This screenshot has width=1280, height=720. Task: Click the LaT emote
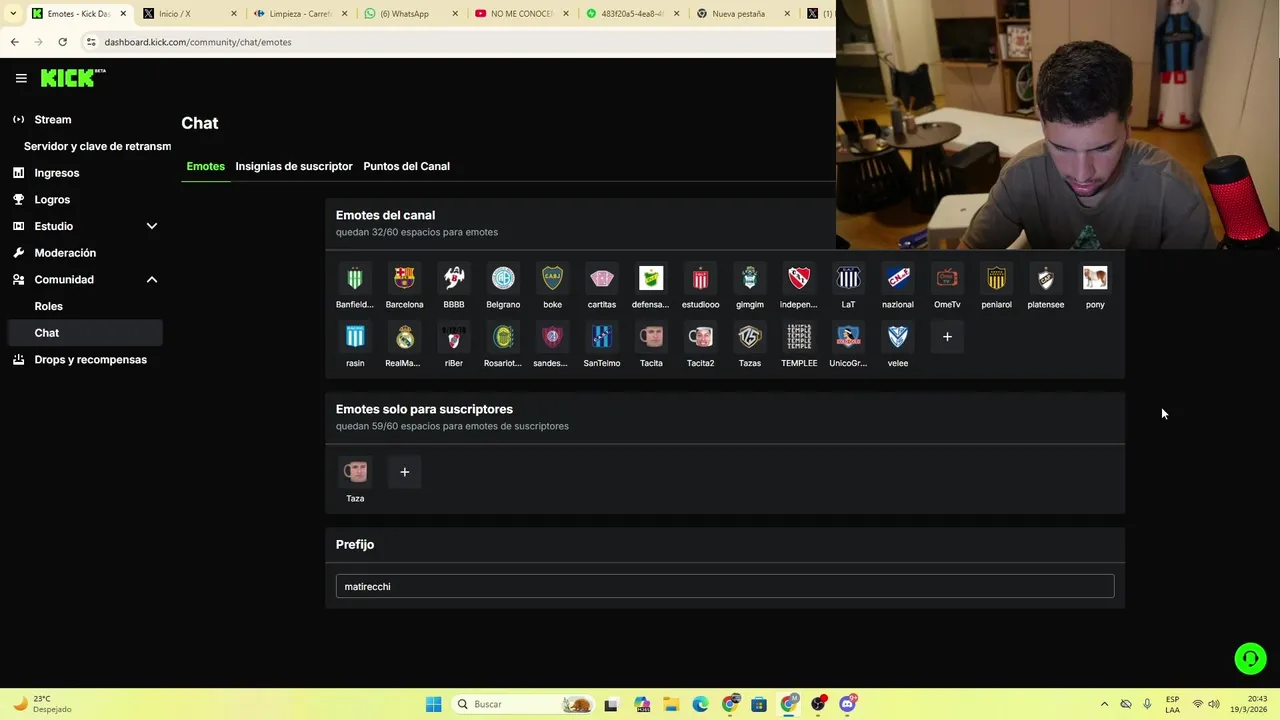click(848, 278)
